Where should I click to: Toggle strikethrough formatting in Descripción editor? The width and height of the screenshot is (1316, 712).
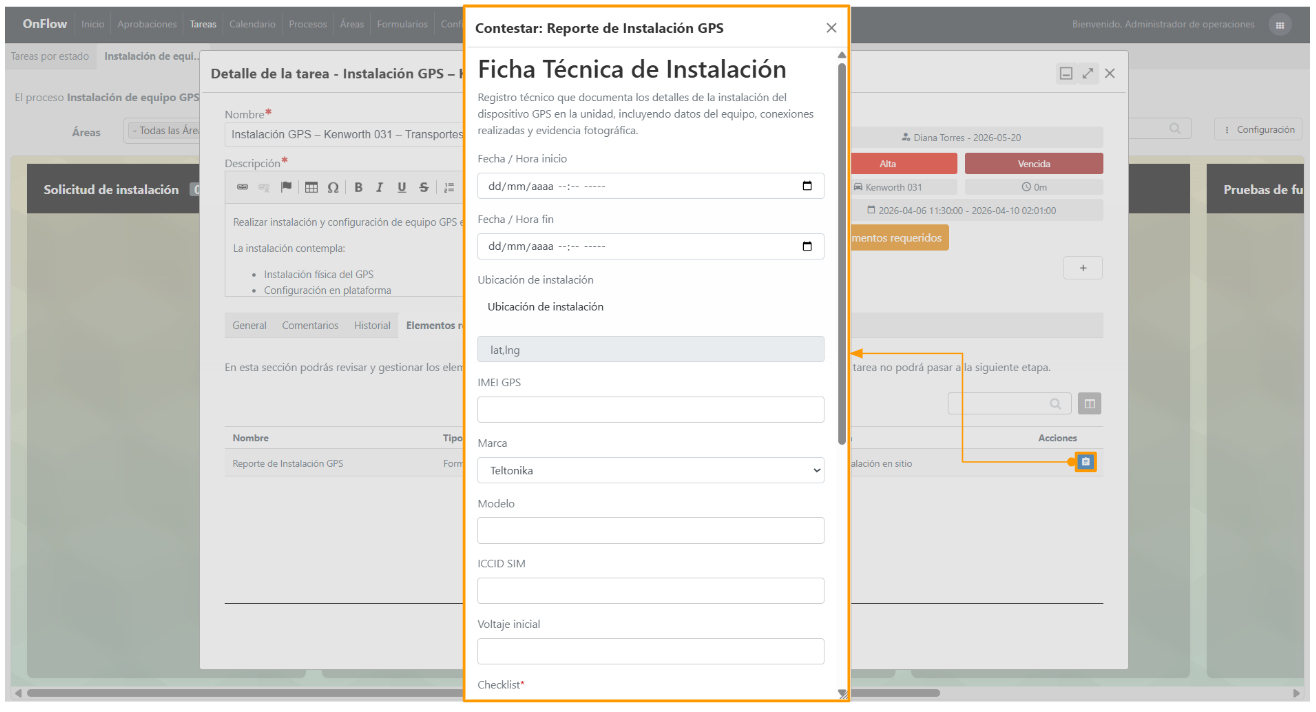click(424, 187)
